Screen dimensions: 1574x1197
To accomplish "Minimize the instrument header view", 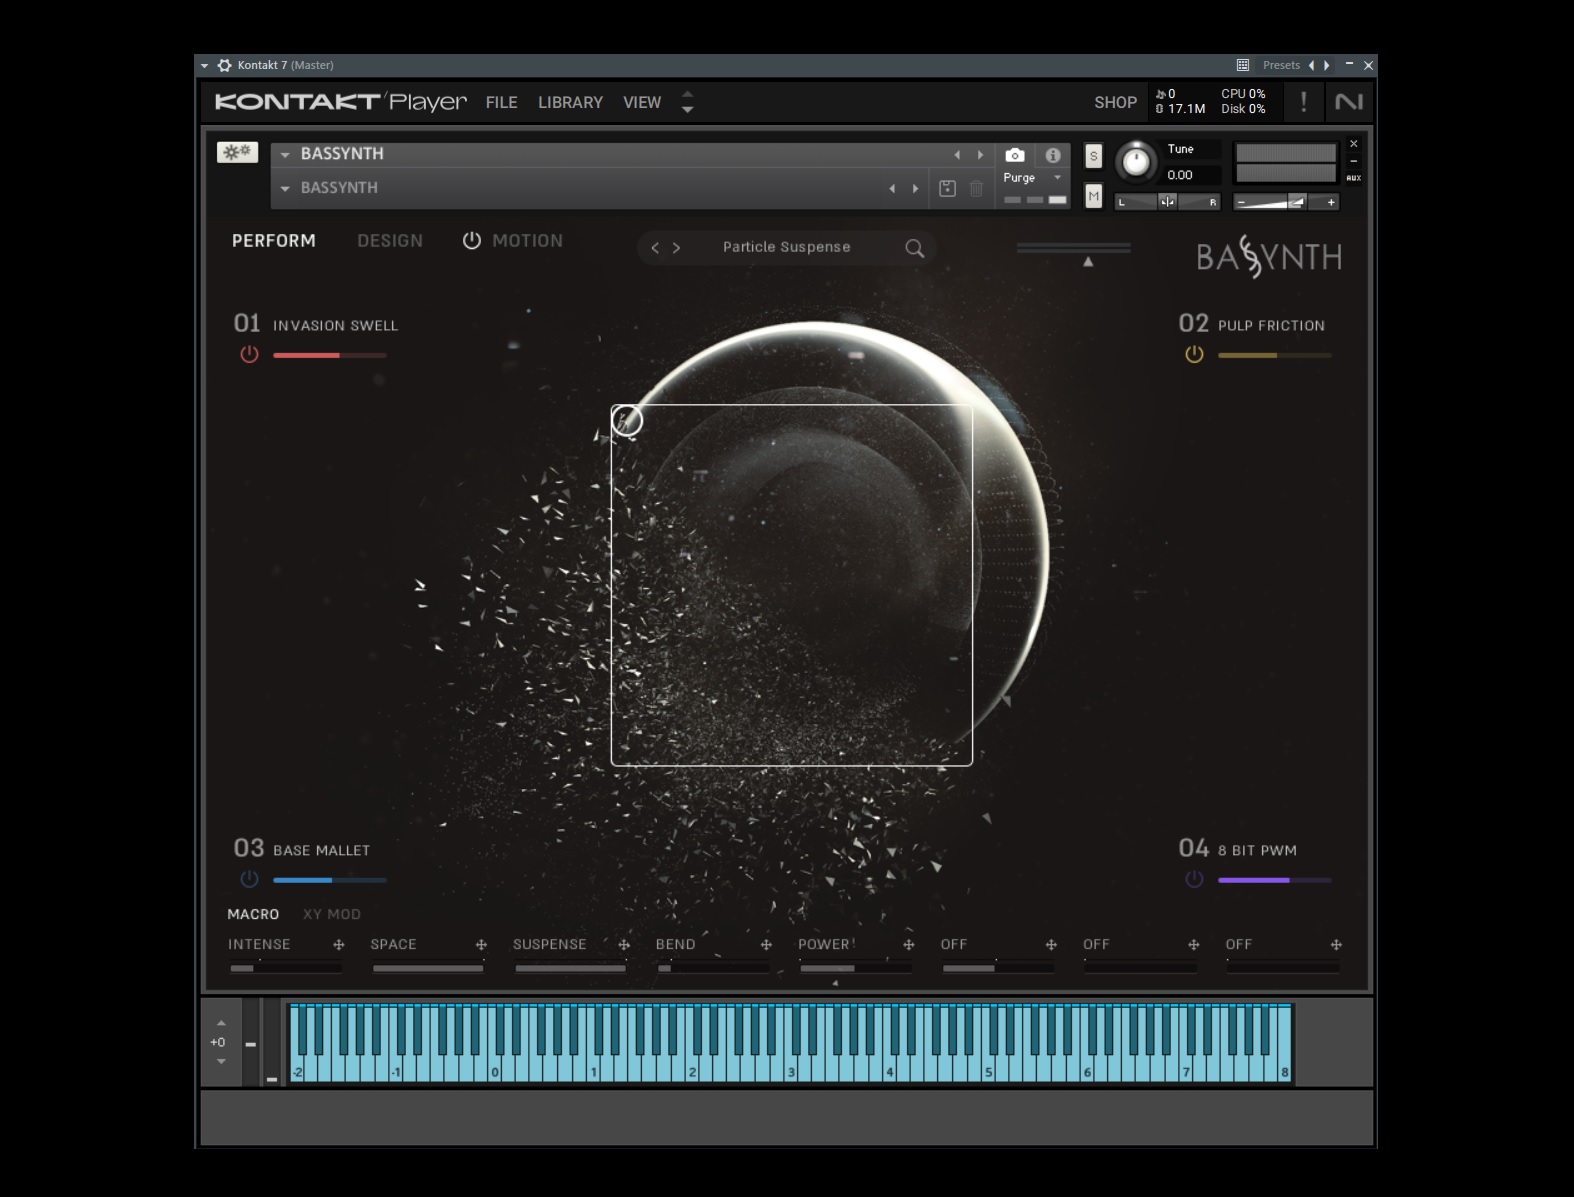I will [x=1354, y=161].
